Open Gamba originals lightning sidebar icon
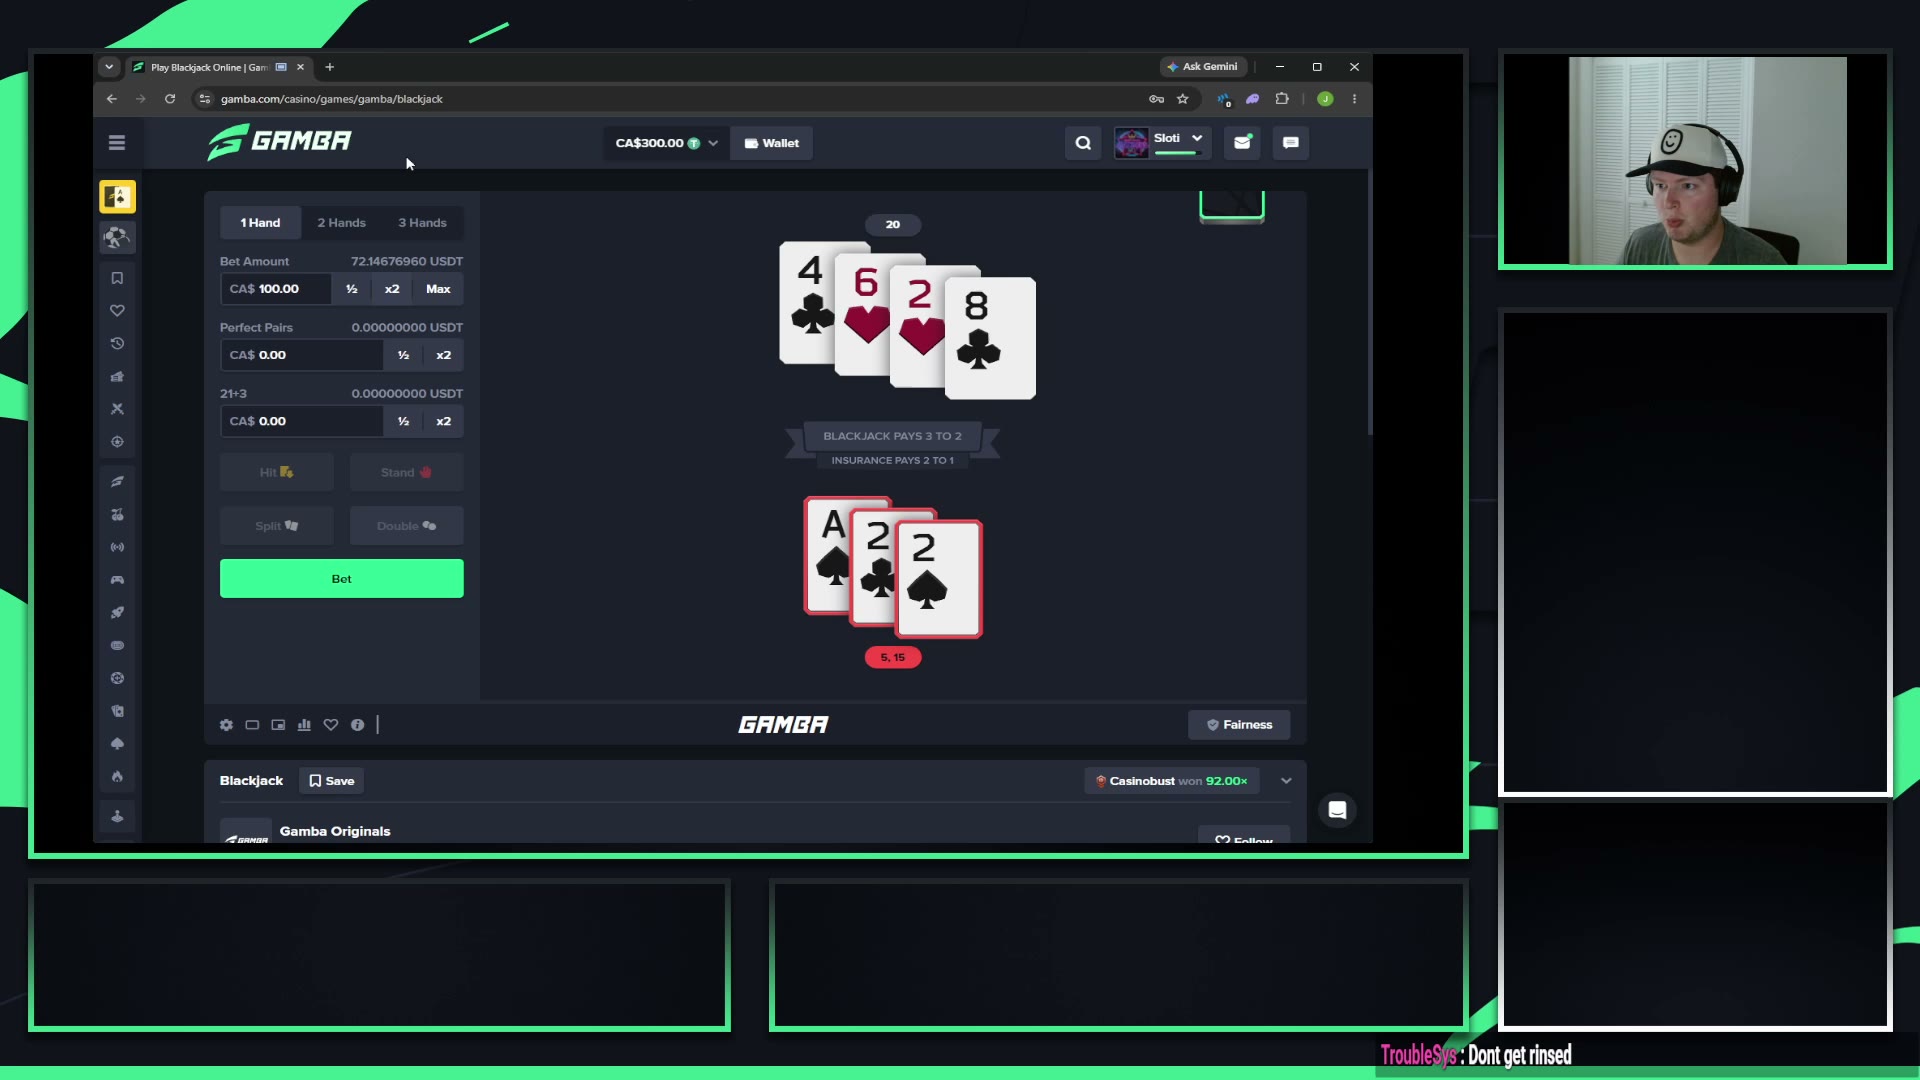The width and height of the screenshot is (1920, 1080). click(x=117, y=482)
